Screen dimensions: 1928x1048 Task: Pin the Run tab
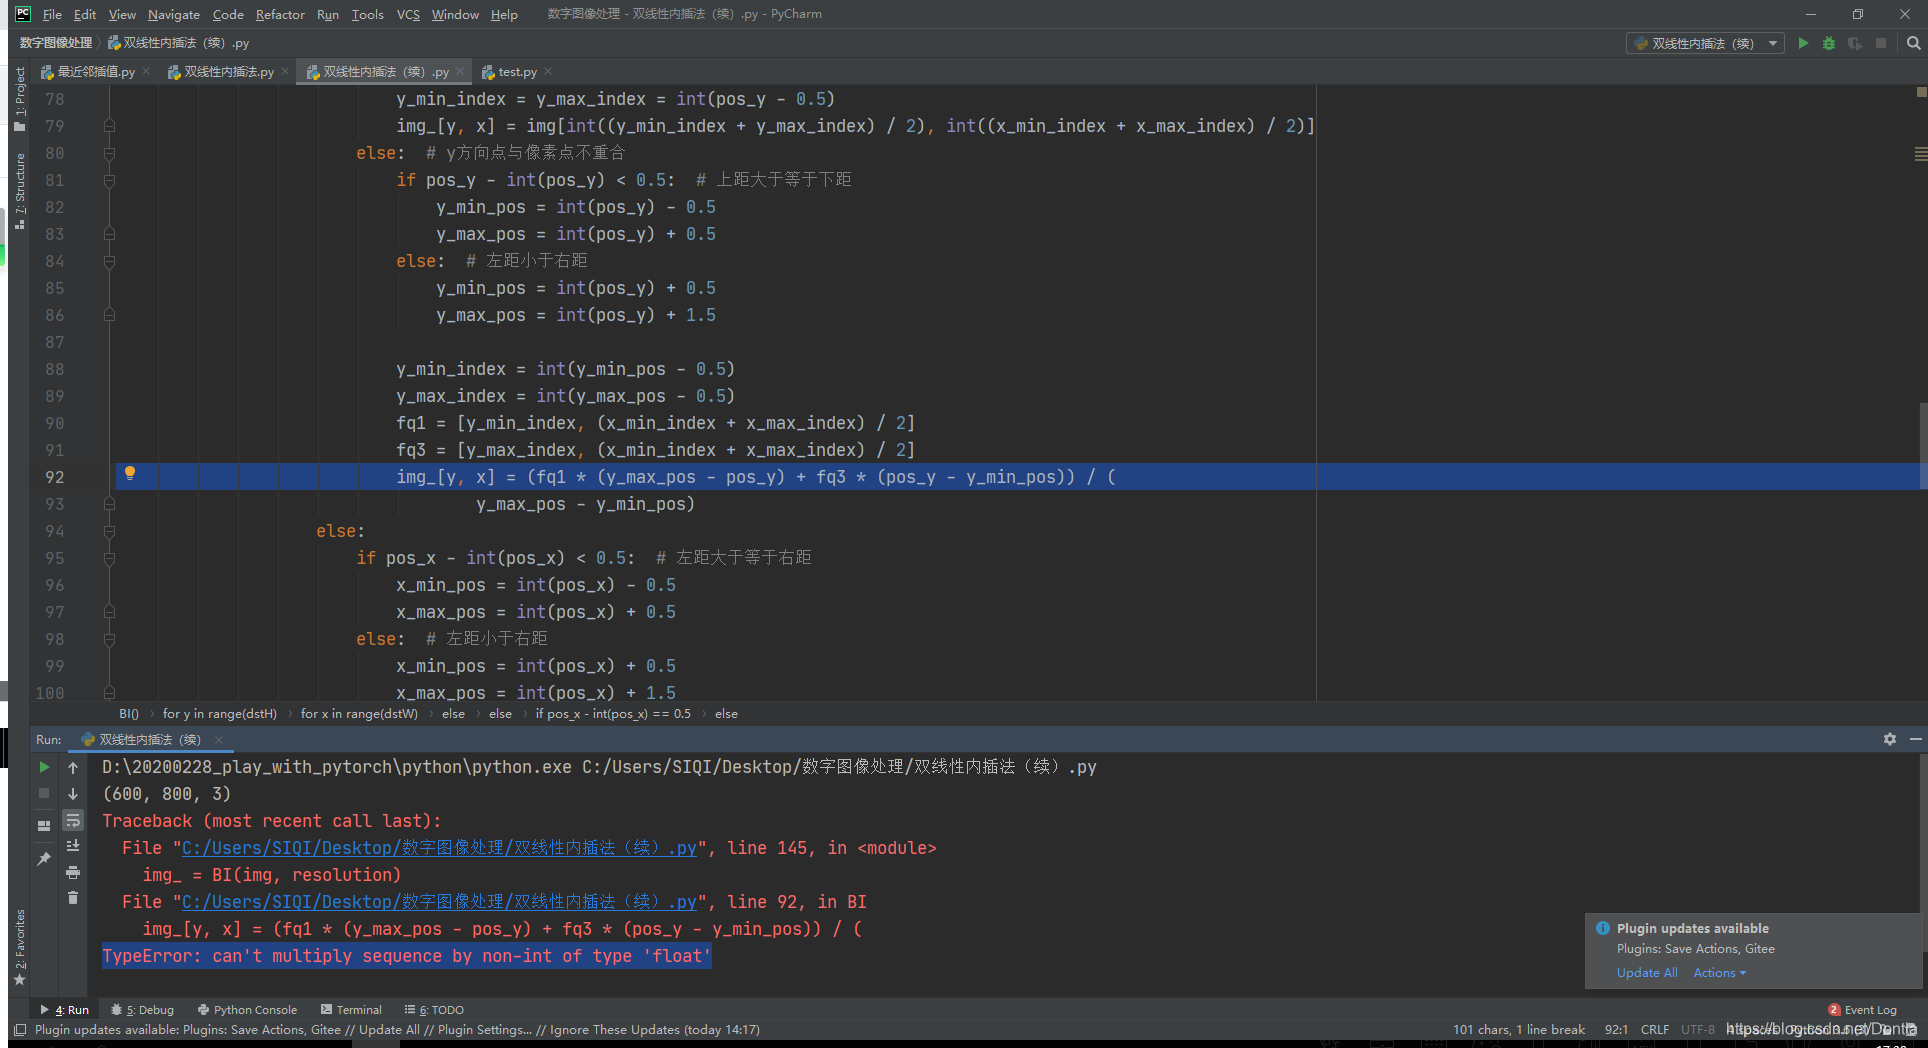(44, 859)
